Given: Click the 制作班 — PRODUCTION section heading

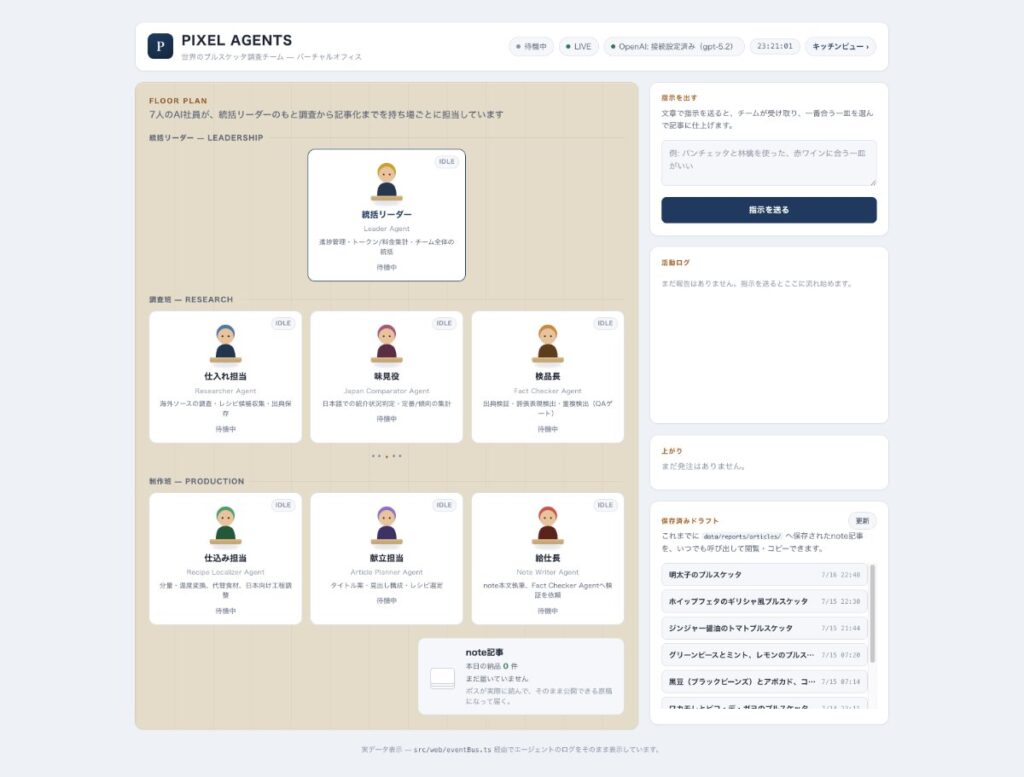Looking at the screenshot, I should (197, 481).
